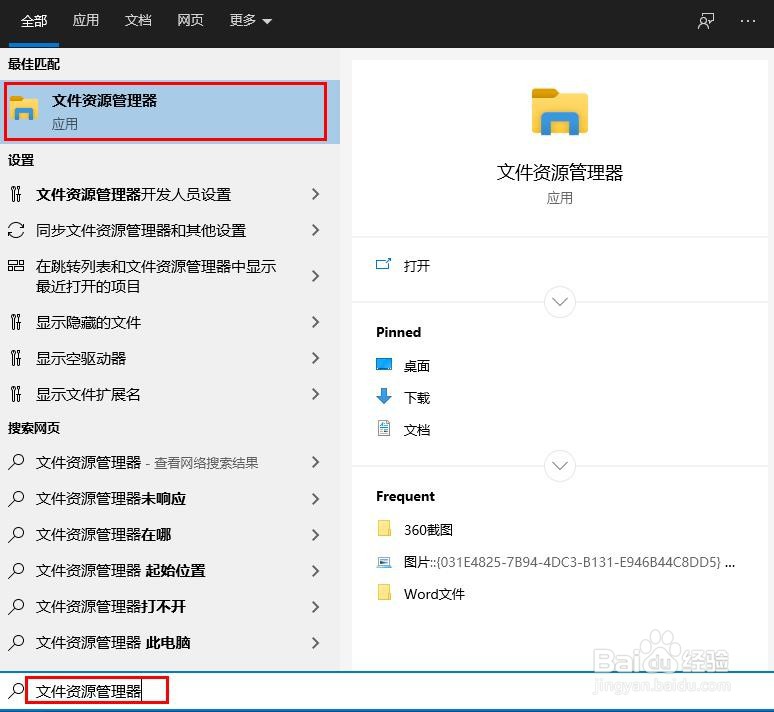
Task: Click sync icon beside 同步文件资源管理器和其他设置
Action: coord(16,230)
